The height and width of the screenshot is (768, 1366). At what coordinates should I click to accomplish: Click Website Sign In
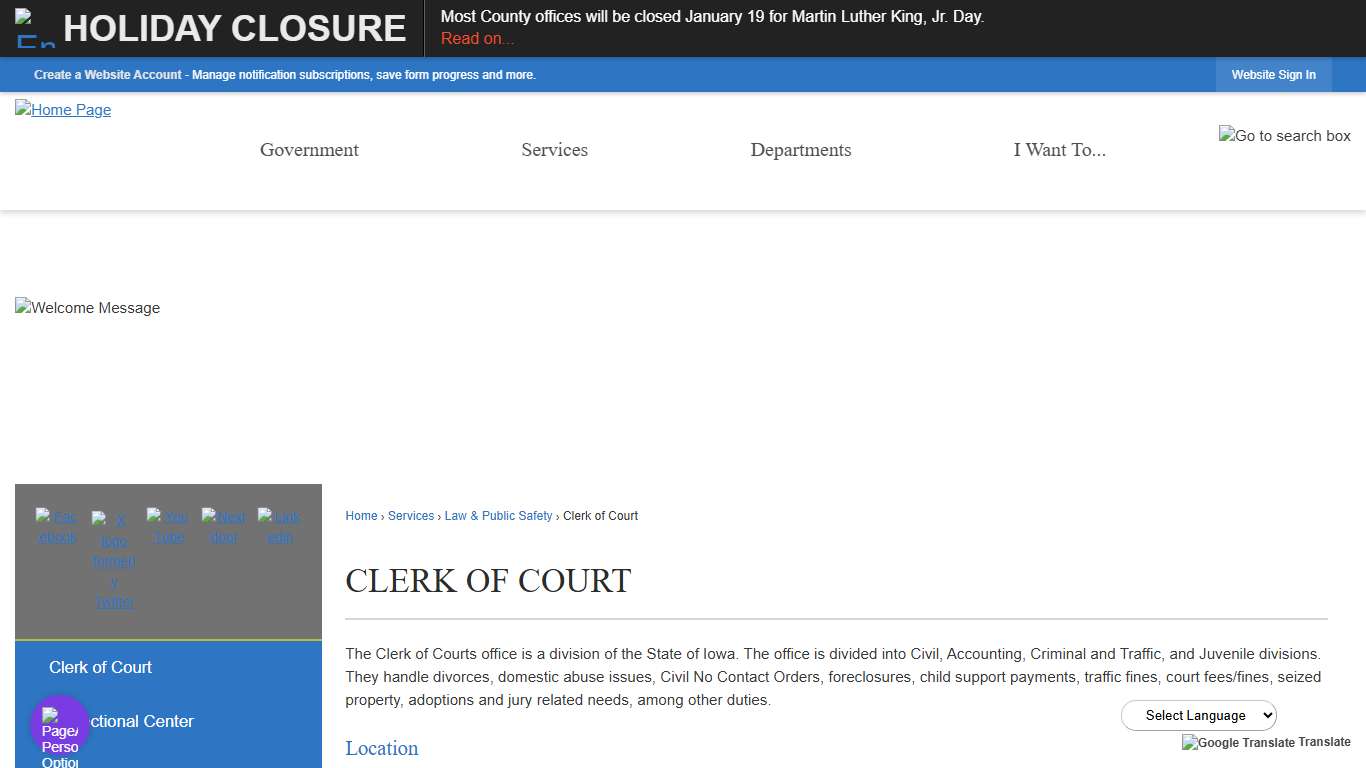pos(1273,74)
